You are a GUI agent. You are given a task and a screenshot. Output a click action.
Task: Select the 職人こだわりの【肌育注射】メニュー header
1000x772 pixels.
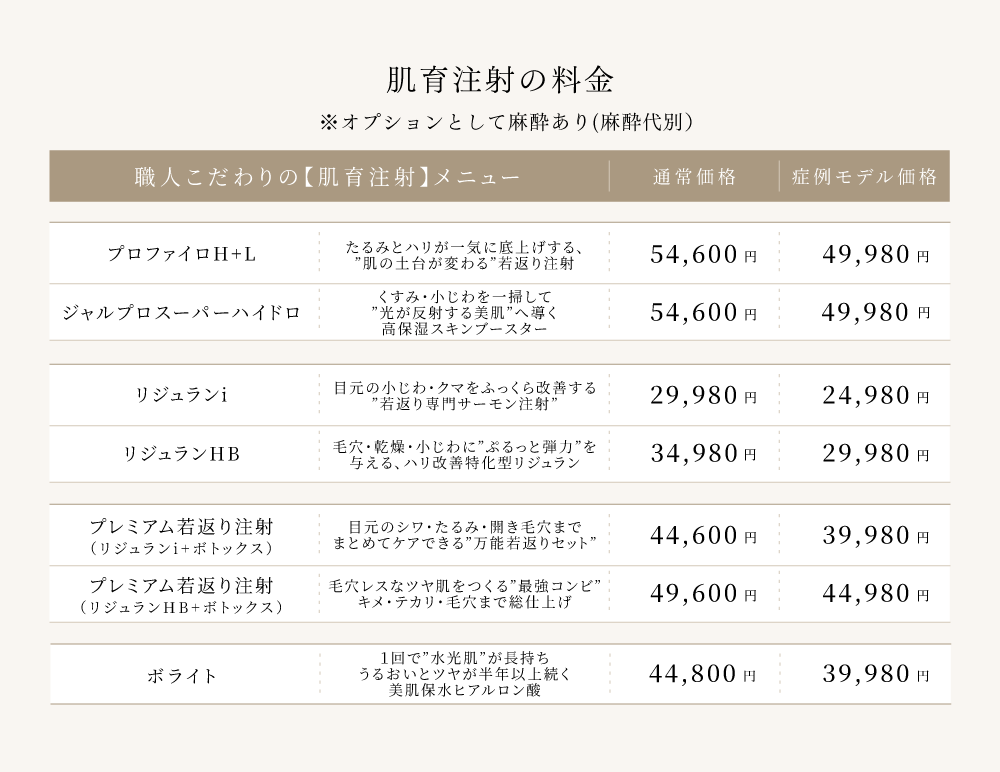coord(327,177)
